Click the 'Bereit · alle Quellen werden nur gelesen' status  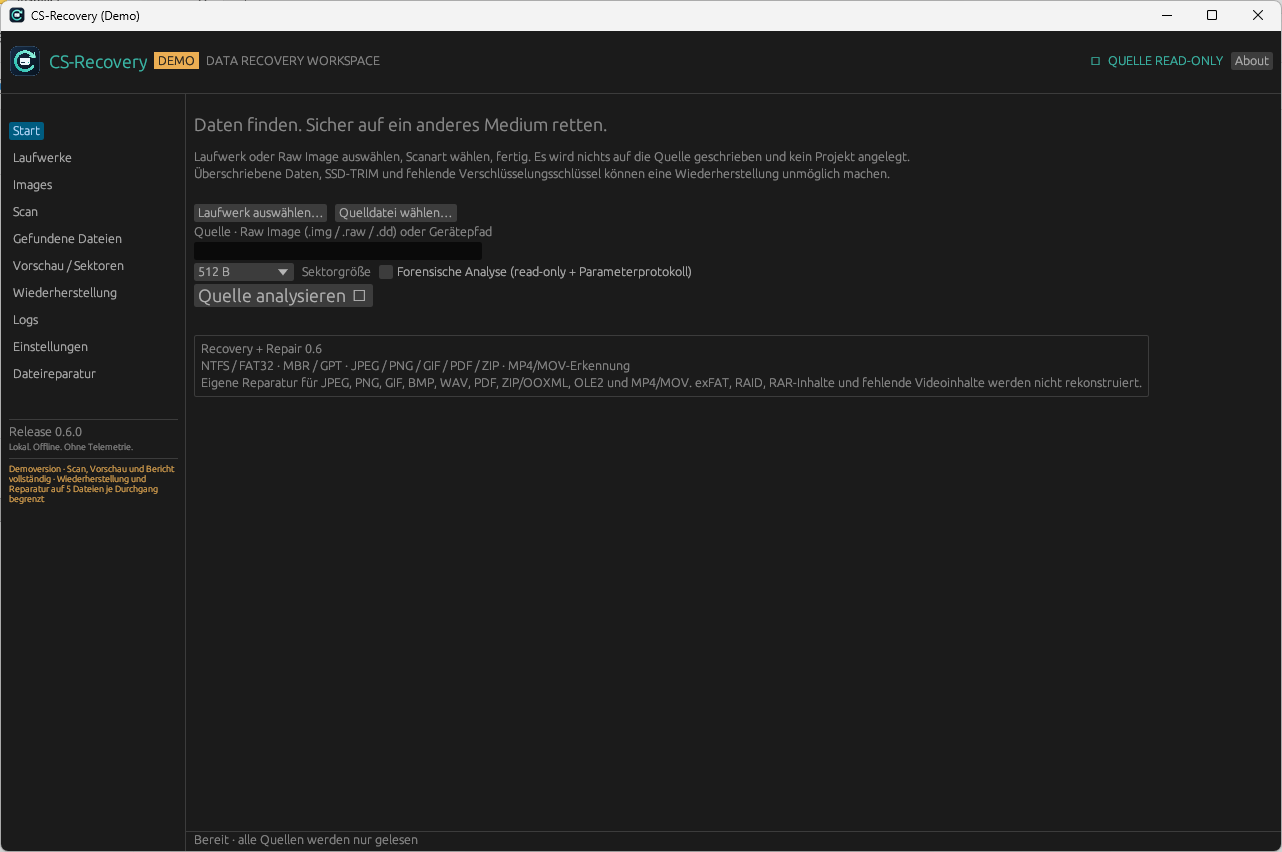pyautogui.click(x=306, y=840)
